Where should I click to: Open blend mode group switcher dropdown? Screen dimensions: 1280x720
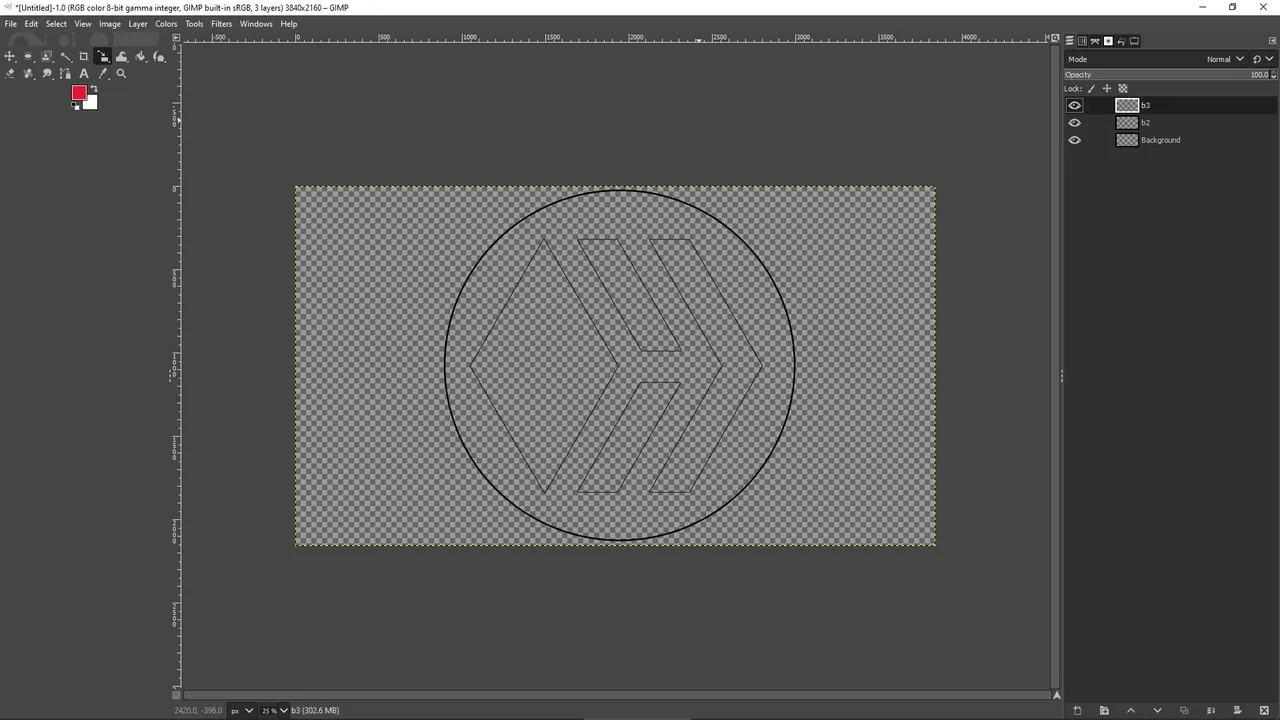(x=1264, y=59)
